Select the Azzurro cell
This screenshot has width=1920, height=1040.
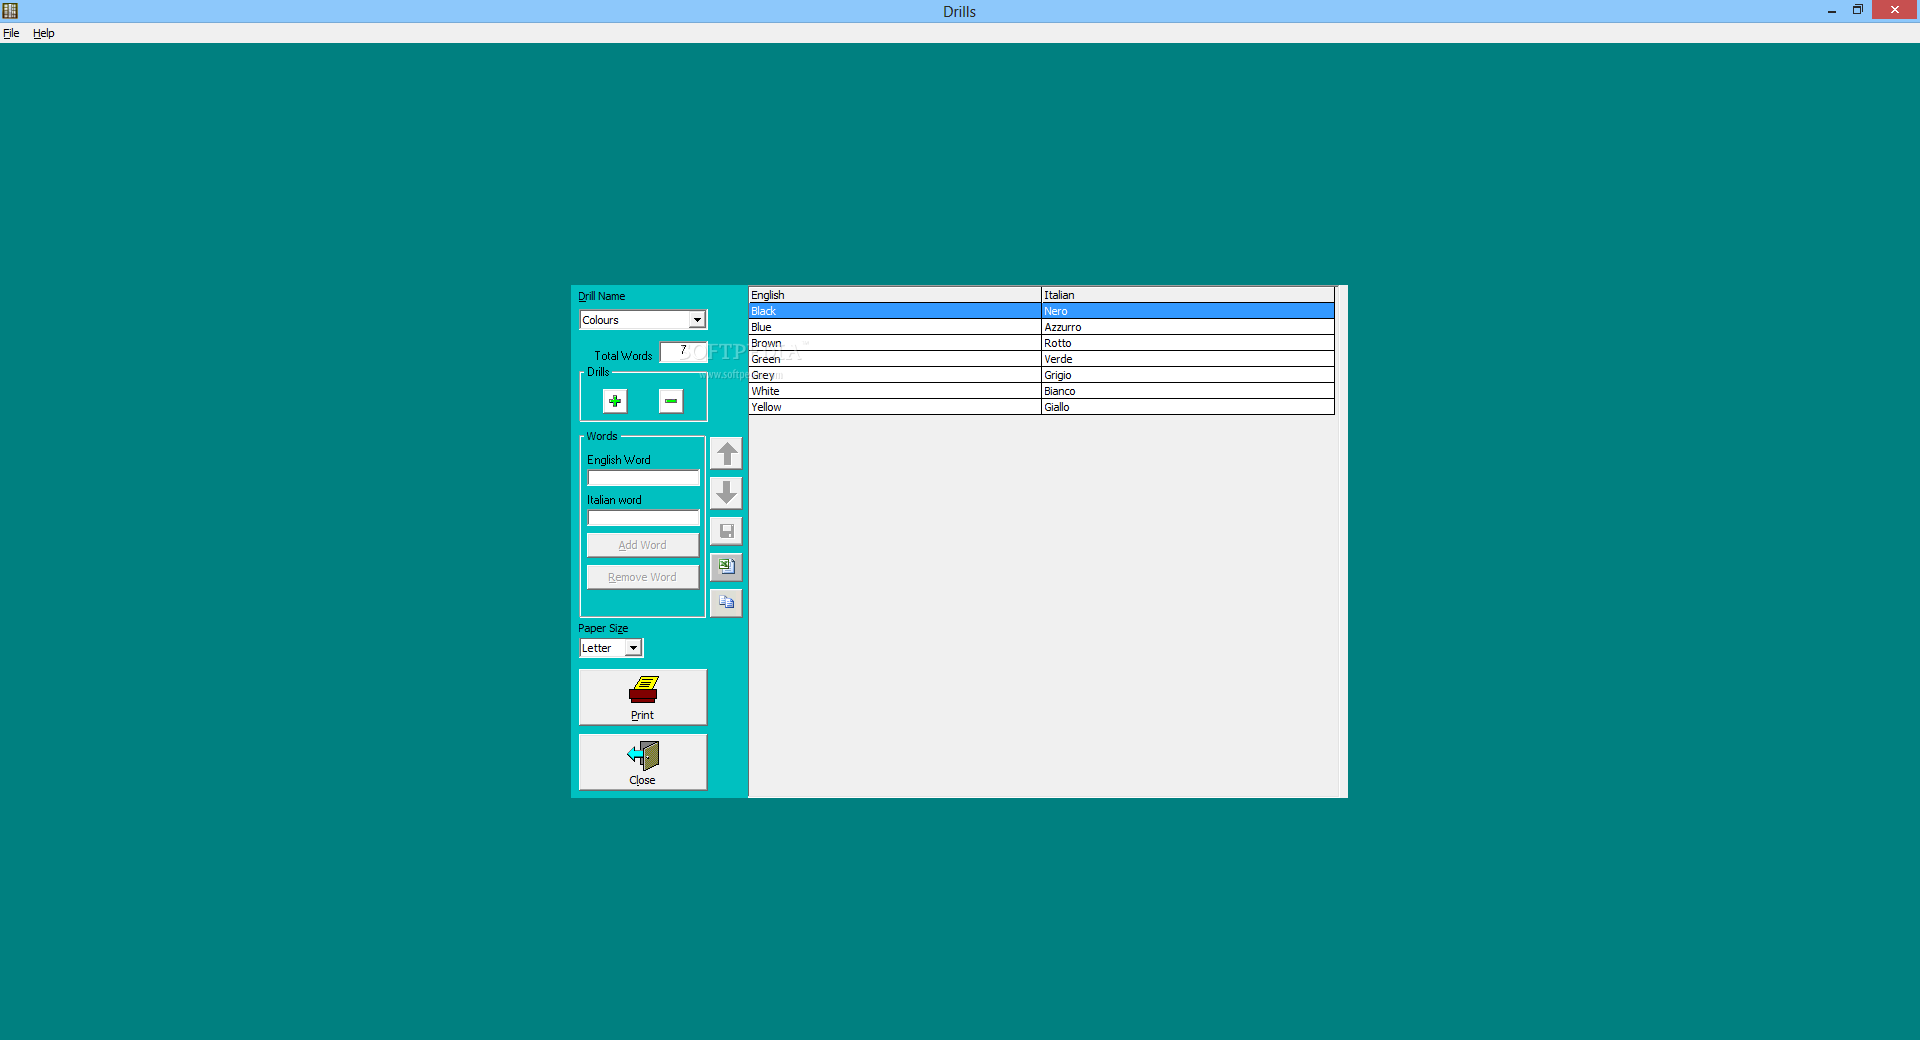click(1188, 327)
